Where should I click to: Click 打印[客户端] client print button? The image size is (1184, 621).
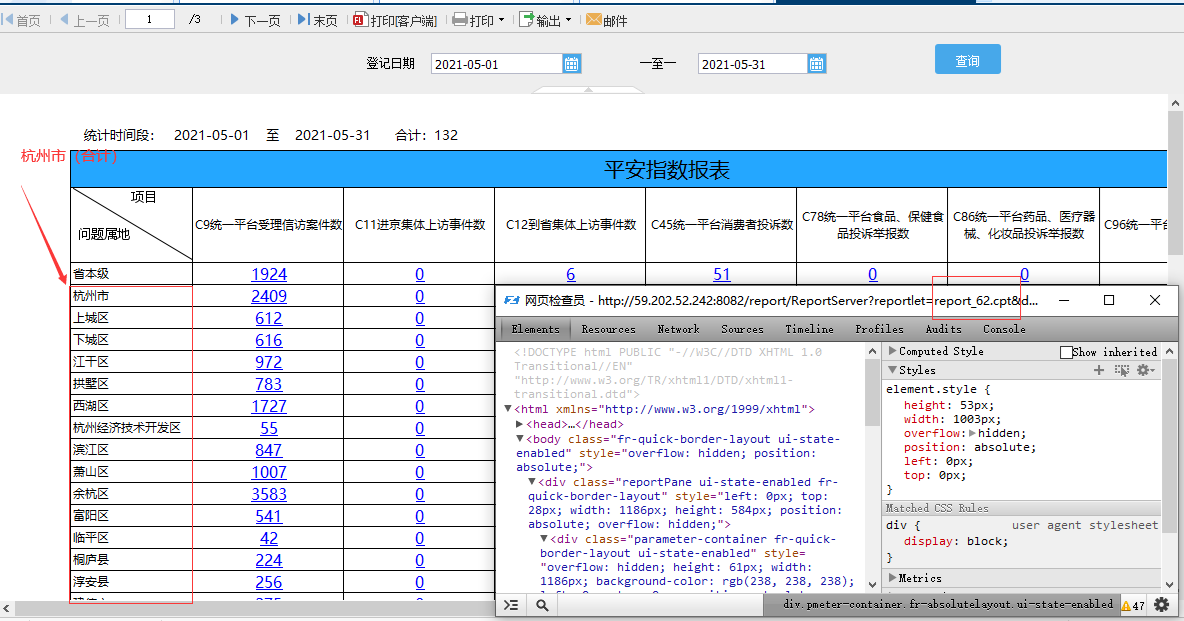[395, 20]
